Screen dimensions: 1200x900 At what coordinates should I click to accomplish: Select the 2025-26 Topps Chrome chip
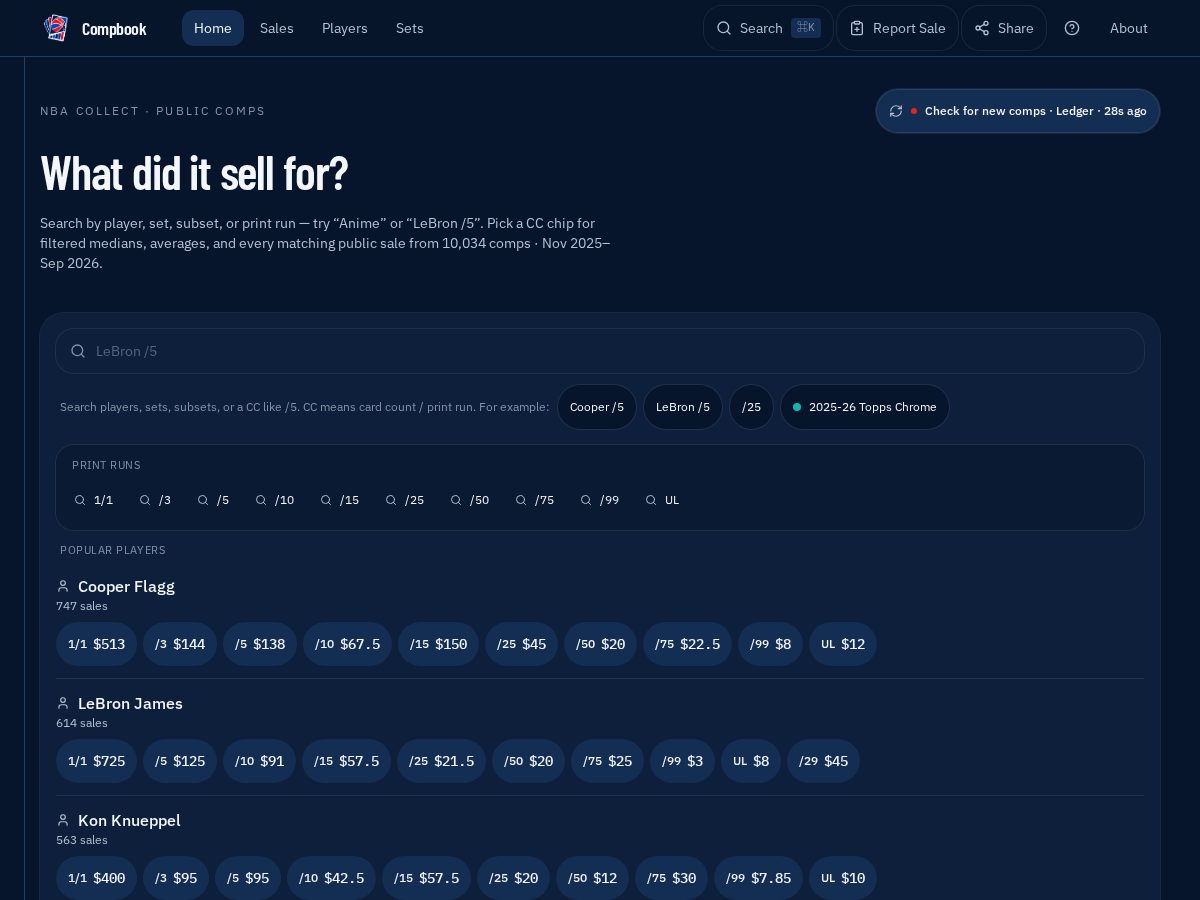(x=865, y=407)
